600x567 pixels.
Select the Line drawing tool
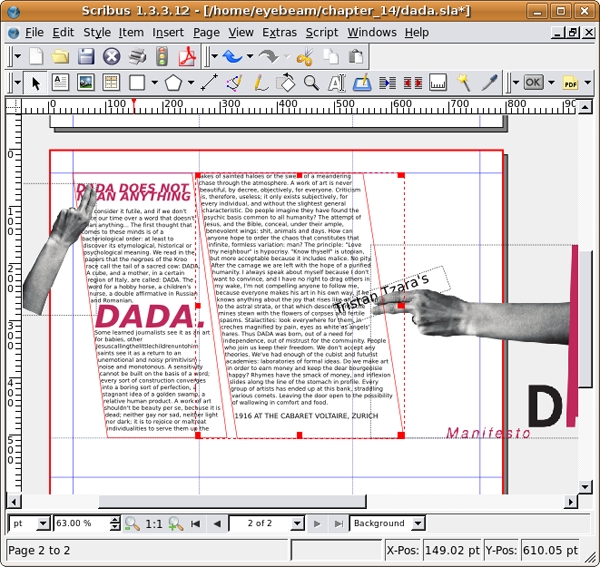point(209,83)
